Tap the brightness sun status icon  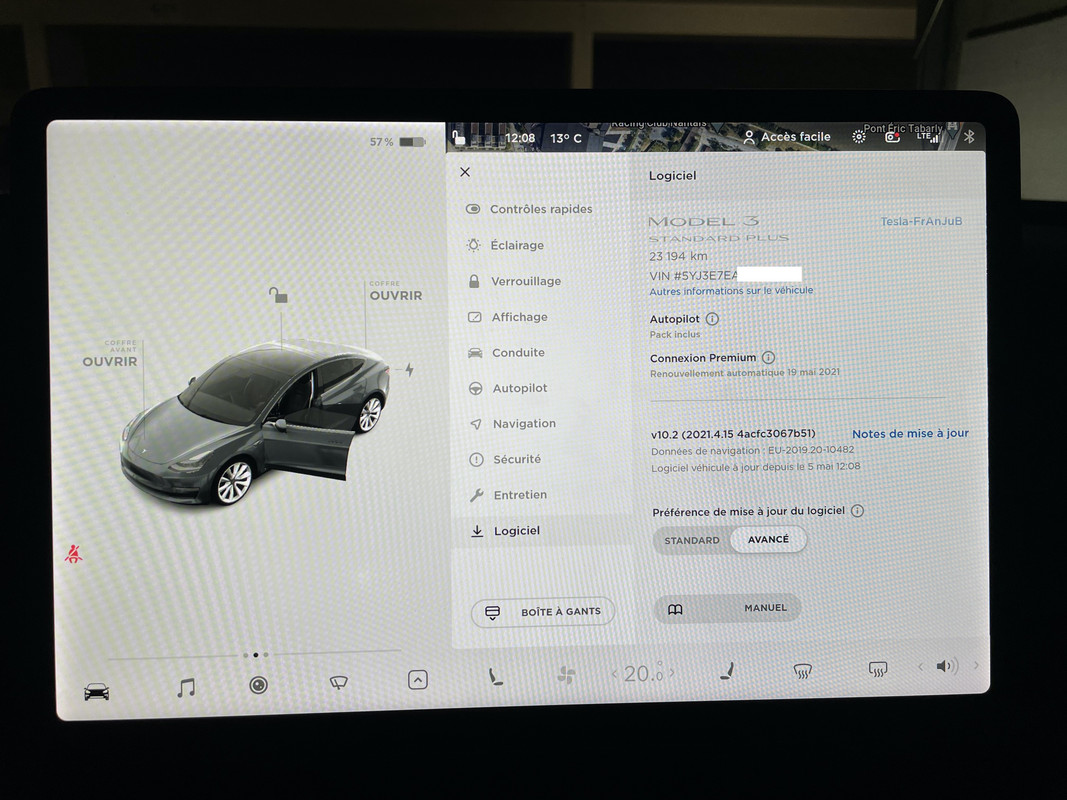tap(859, 137)
